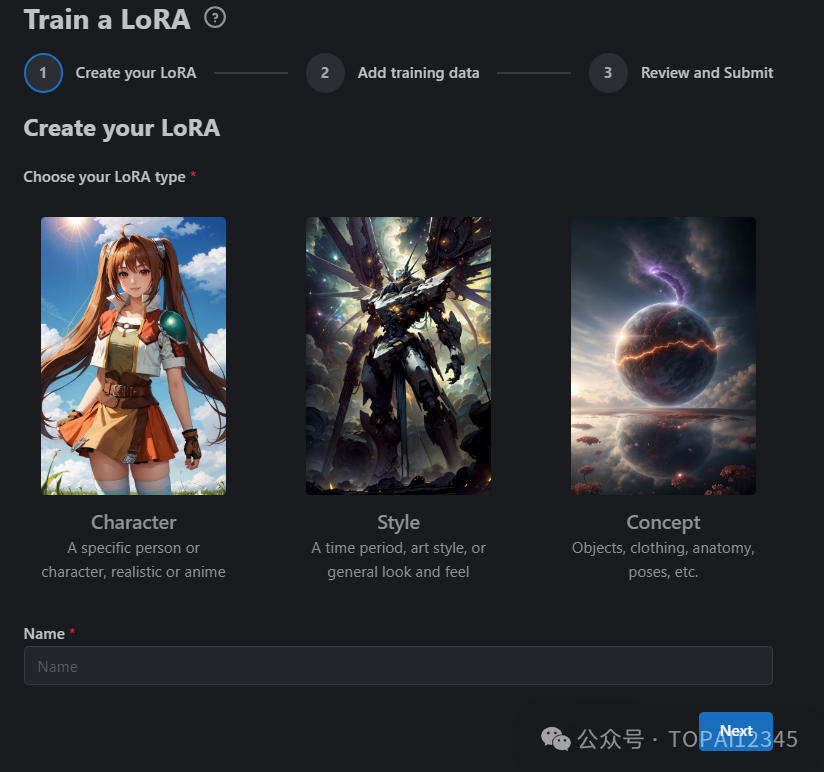Choose the Style LoRA type image

tap(398, 356)
